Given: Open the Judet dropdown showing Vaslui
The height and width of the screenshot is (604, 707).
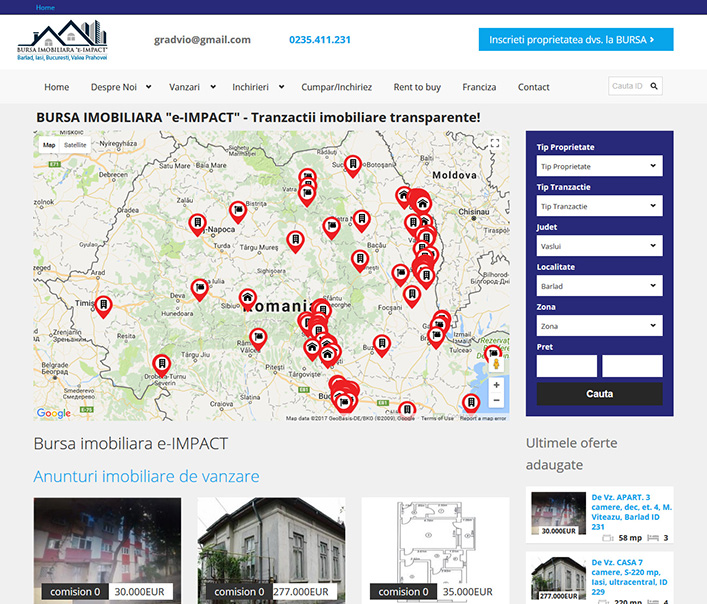Looking at the screenshot, I should click(x=599, y=246).
